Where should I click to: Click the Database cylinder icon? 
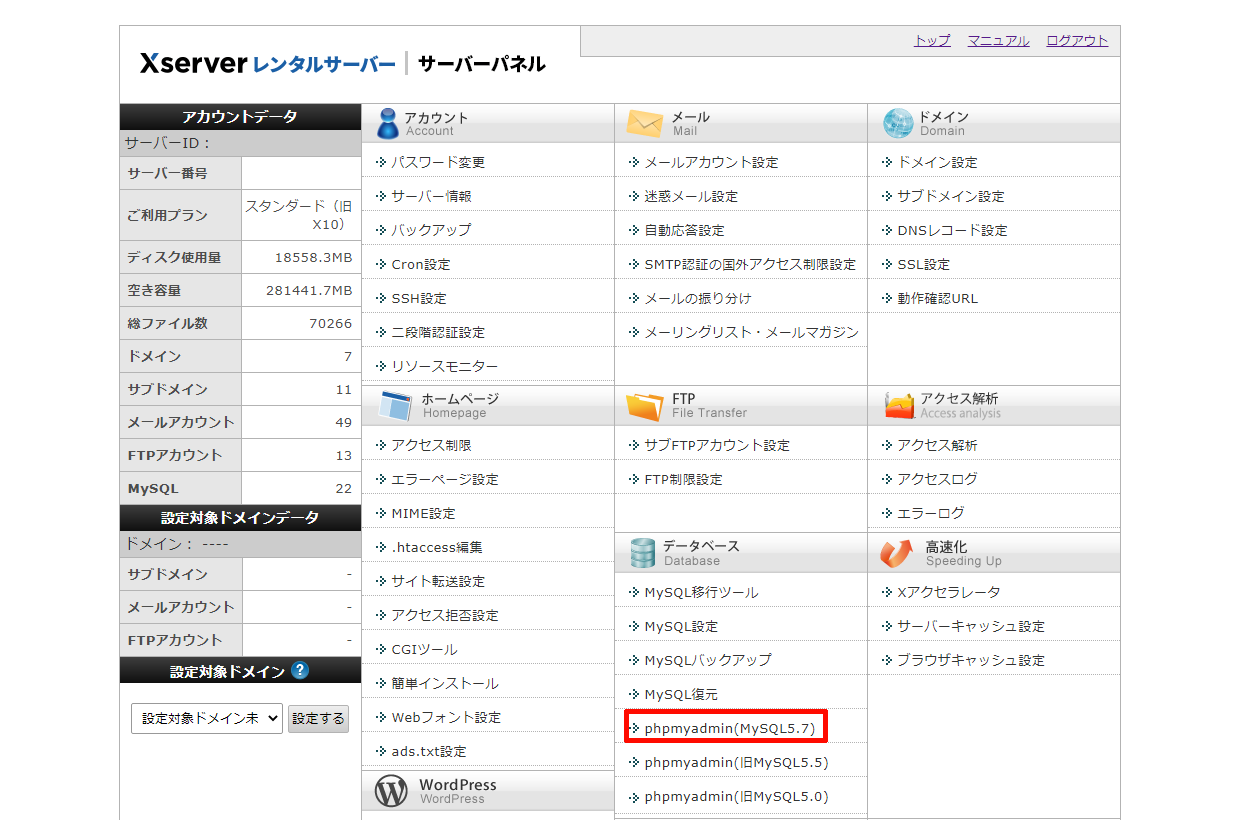click(642, 553)
